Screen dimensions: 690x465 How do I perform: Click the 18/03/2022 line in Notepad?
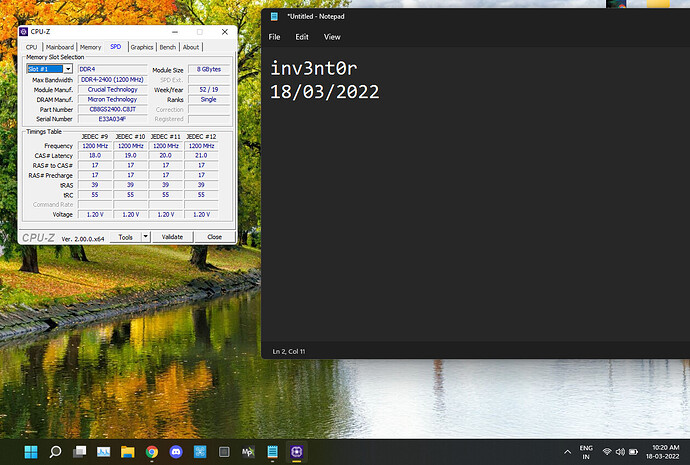coord(324,92)
